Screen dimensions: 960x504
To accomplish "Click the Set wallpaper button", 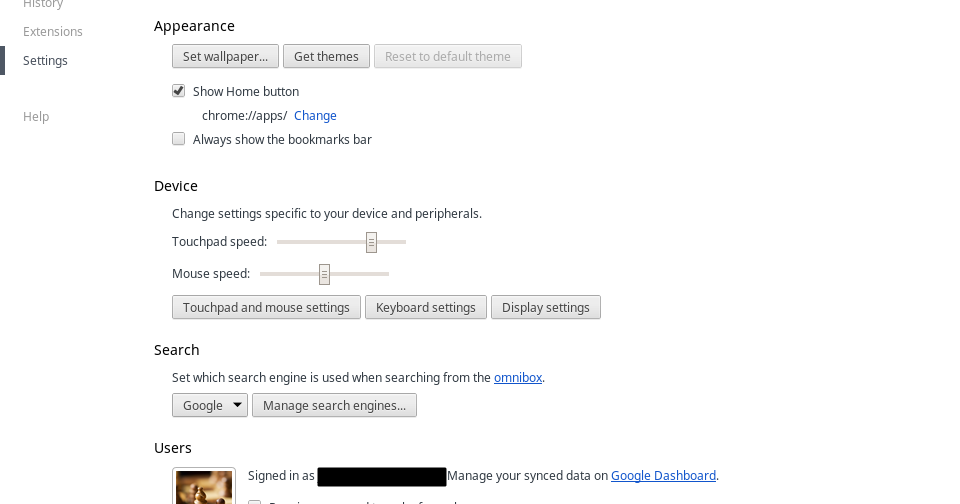I will coord(225,57).
